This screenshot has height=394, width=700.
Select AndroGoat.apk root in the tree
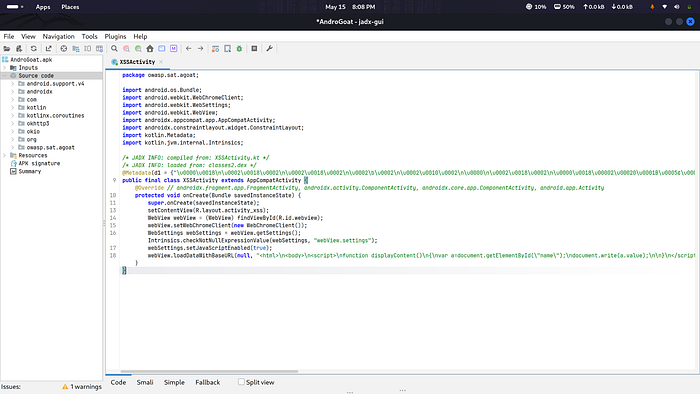pos(31,60)
